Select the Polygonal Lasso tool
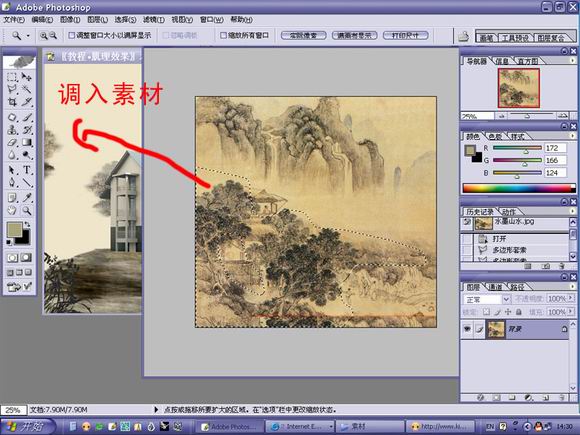 [x=12, y=89]
